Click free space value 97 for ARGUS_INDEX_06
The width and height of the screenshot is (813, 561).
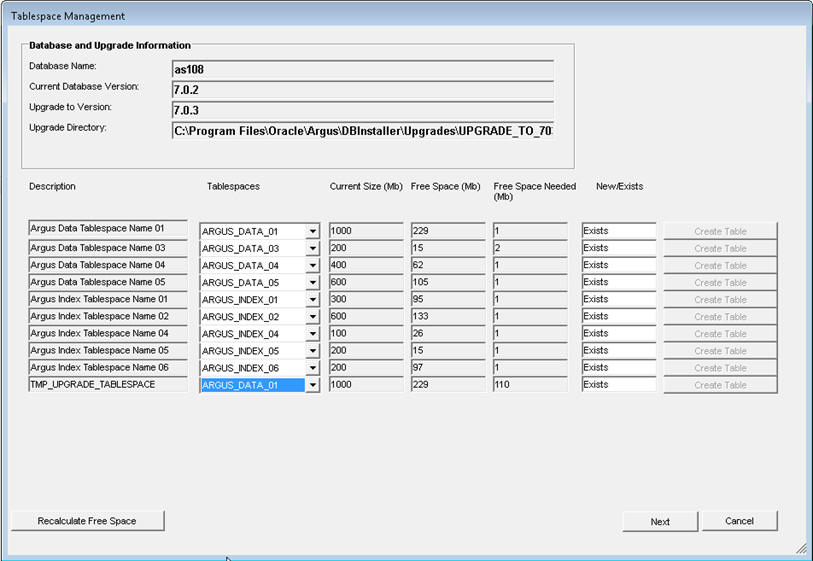click(x=448, y=368)
